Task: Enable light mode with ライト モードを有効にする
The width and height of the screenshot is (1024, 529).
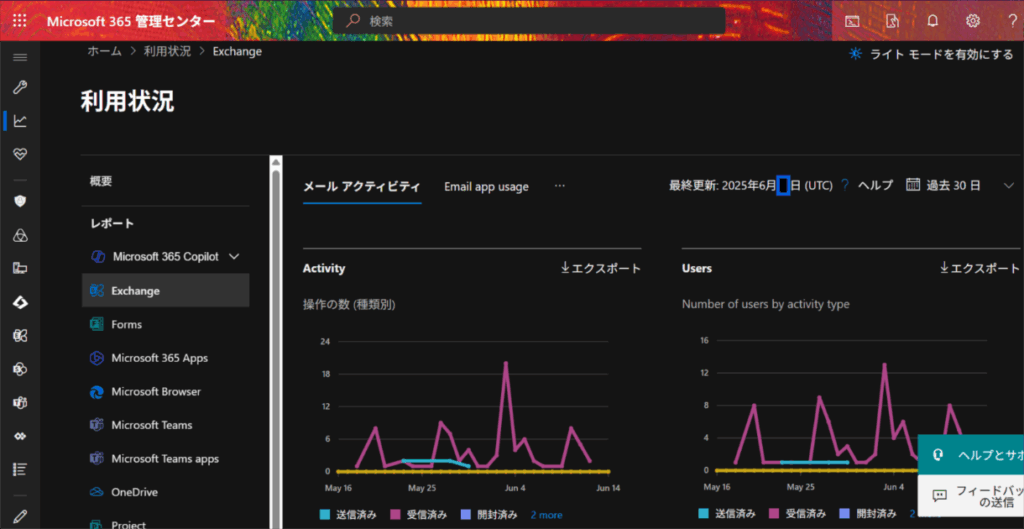Action: tap(931, 54)
